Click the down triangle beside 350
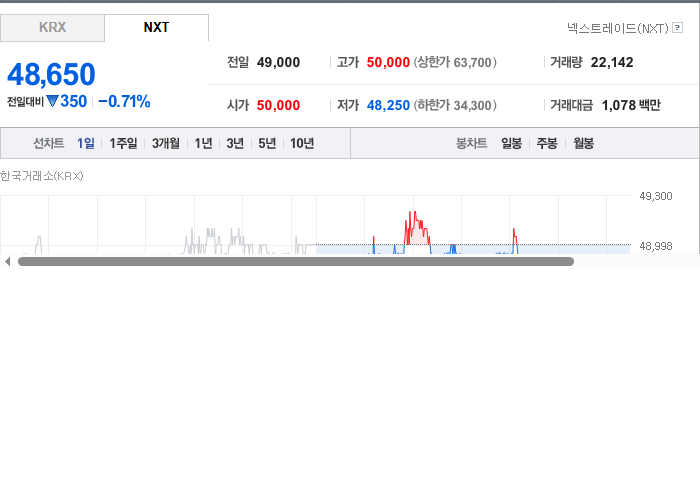Screen dimensions: 700x490 [52, 101]
